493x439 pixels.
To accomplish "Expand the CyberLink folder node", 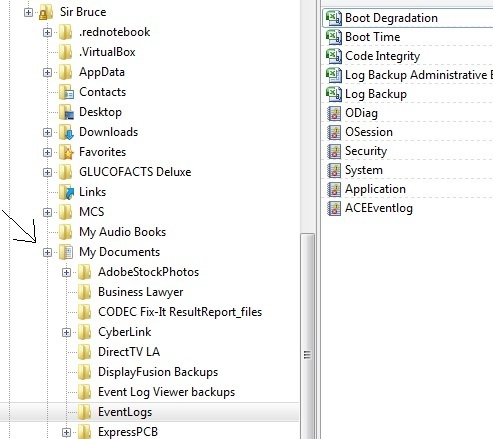I will (x=66, y=332).
